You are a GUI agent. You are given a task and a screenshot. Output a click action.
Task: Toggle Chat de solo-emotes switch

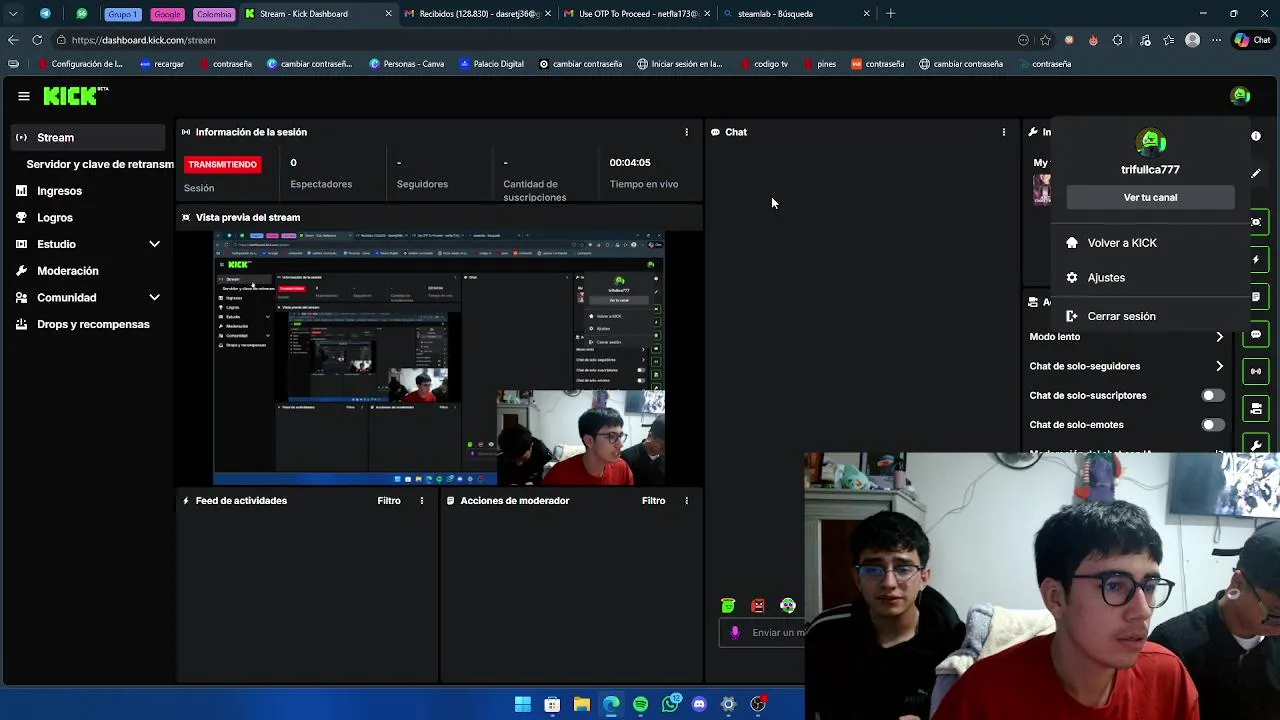click(x=1212, y=425)
